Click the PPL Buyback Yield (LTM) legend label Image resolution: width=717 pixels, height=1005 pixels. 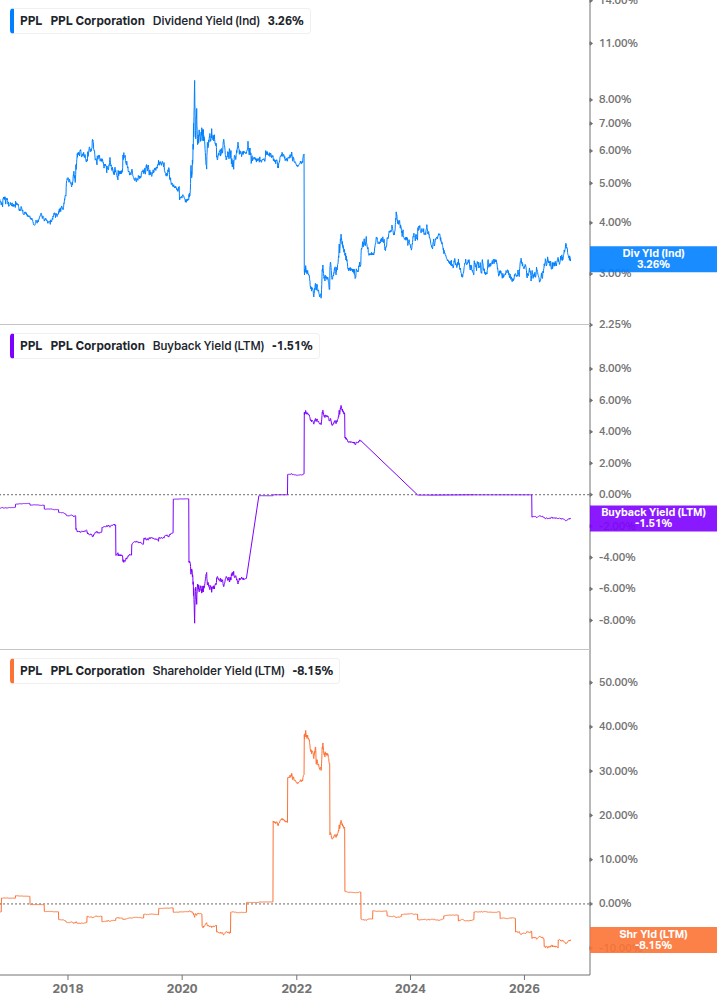pos(165,346)
